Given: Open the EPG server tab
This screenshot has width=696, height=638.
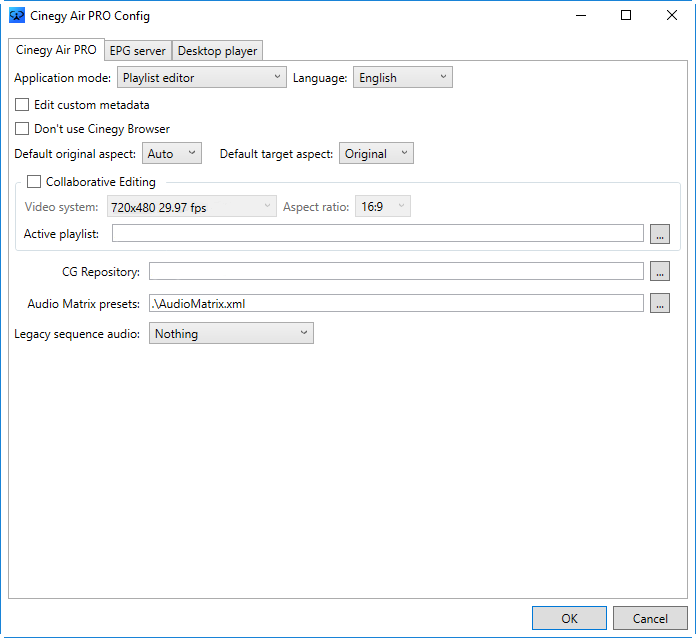Looking at the screenshot, I should [x=138, y=51].
